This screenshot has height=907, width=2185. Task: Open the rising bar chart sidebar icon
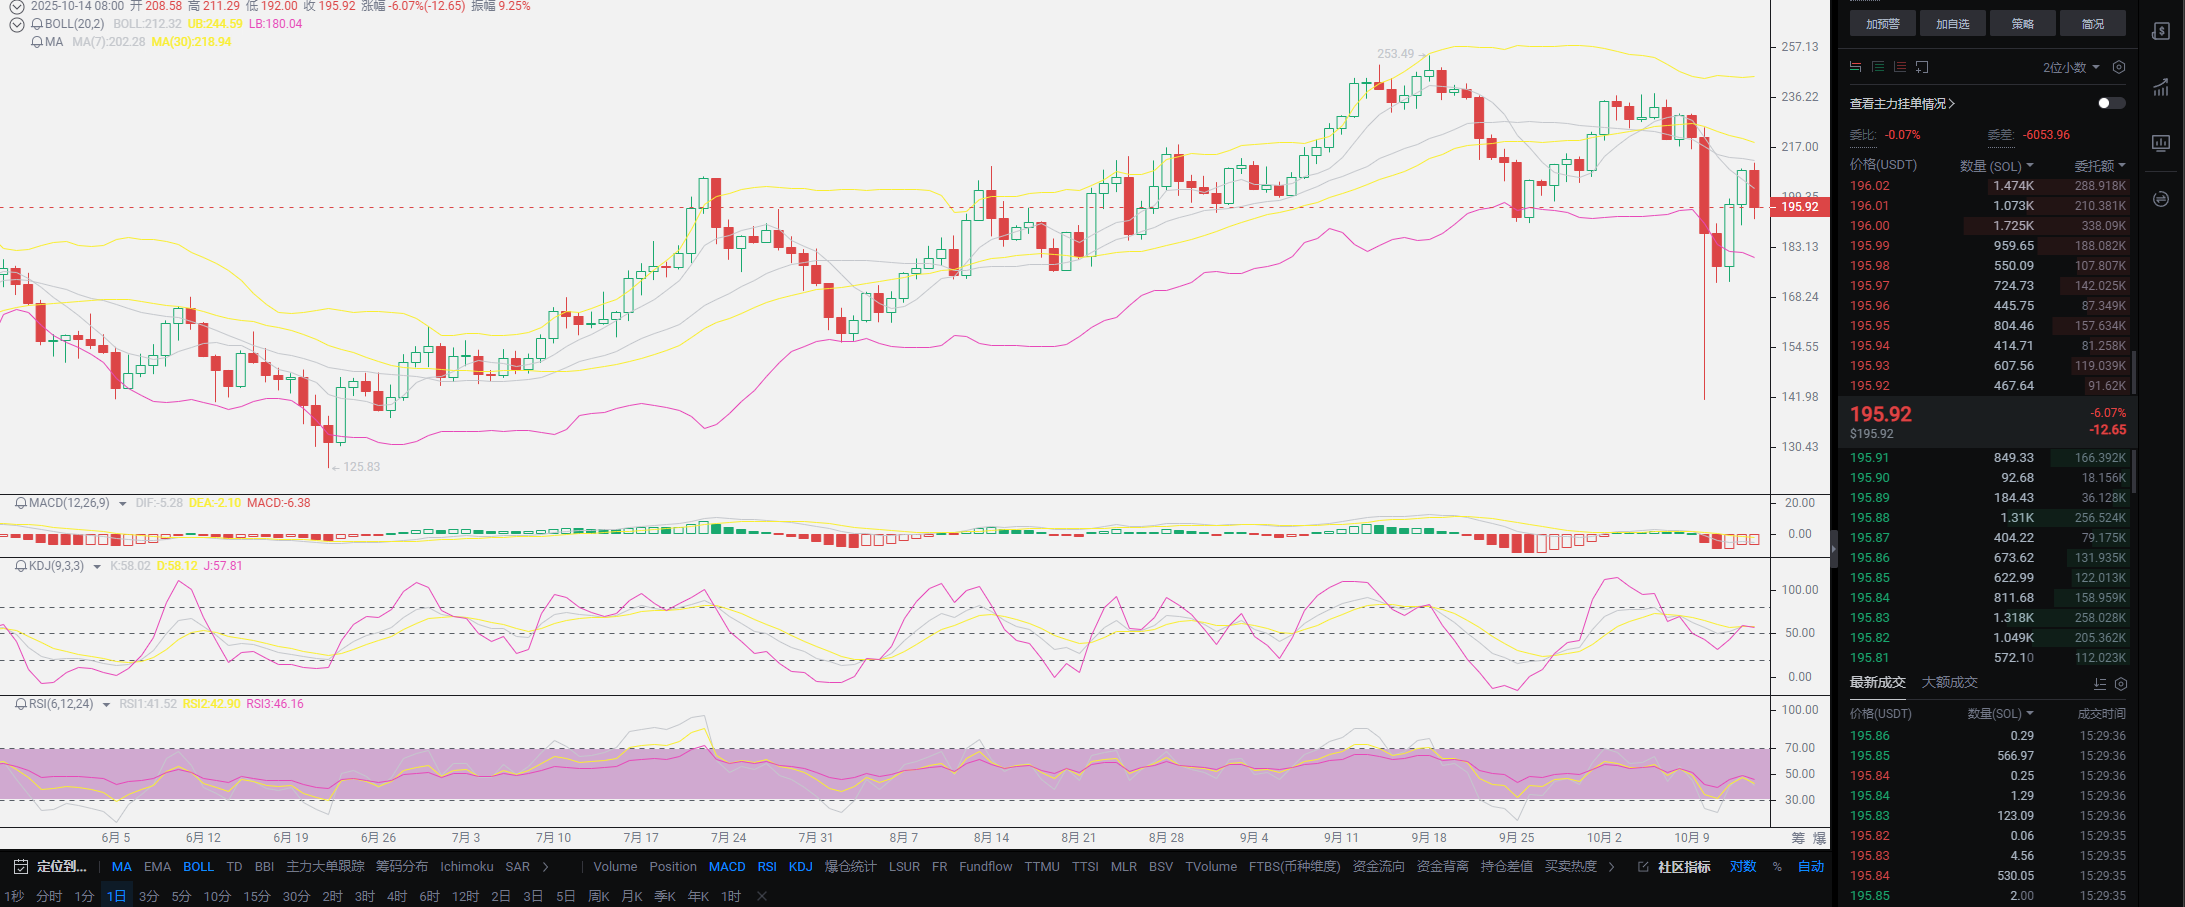pyautogui.click(x=2160, y=87)
